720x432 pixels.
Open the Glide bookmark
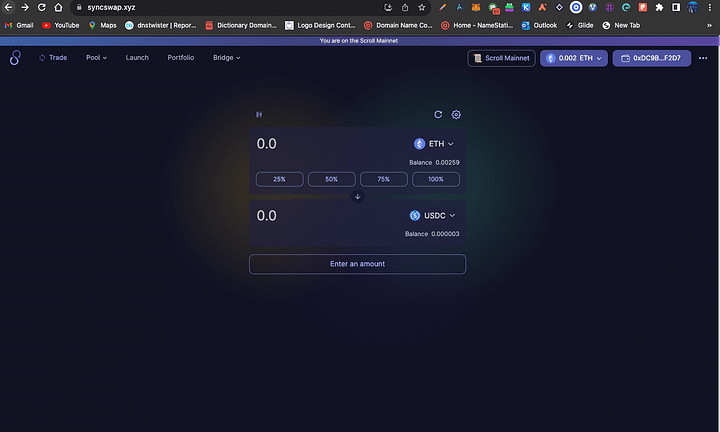[579, 25]
